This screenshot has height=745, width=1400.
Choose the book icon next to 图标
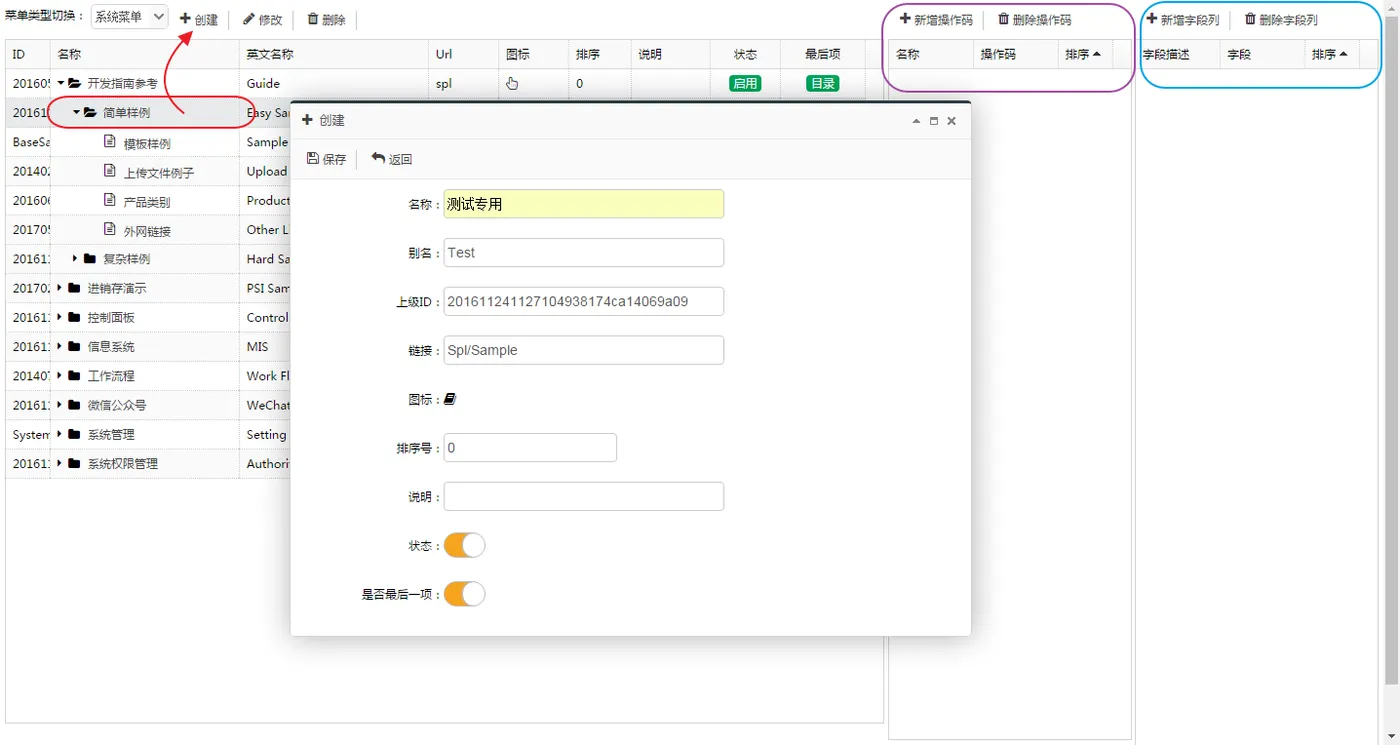(450, 399)
